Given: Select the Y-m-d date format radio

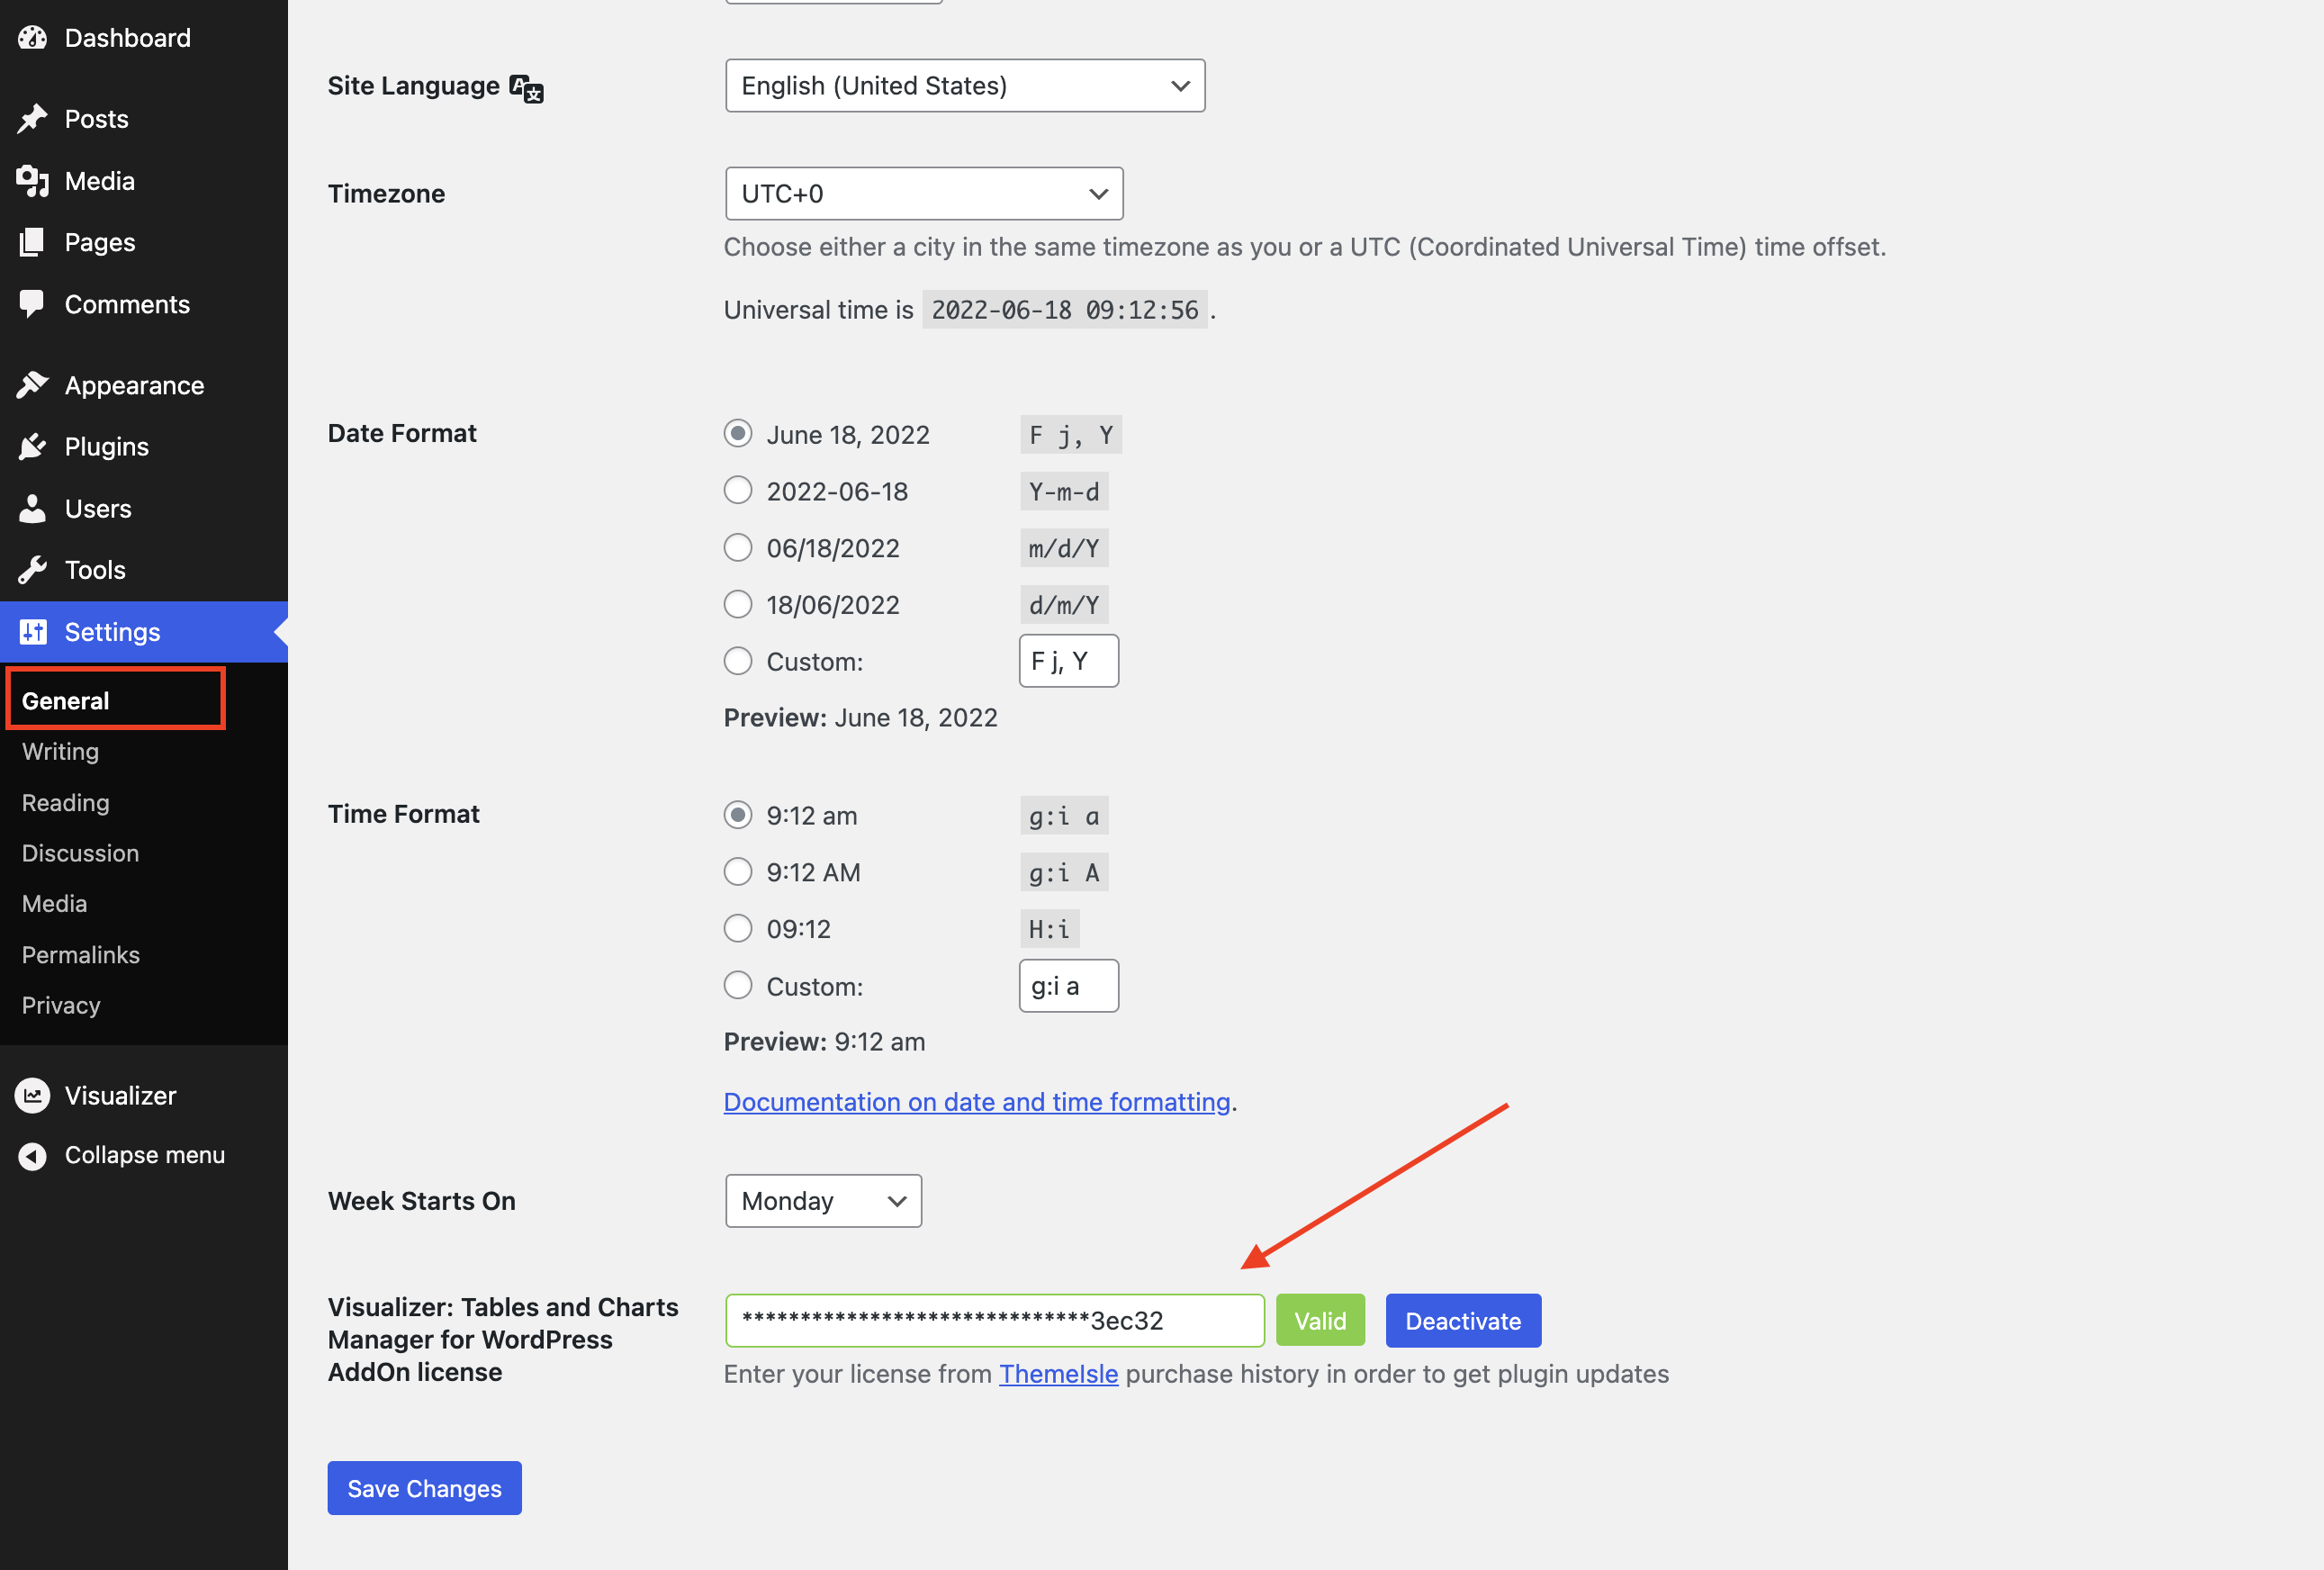Looking at the screenshot, I should point(738,491).
